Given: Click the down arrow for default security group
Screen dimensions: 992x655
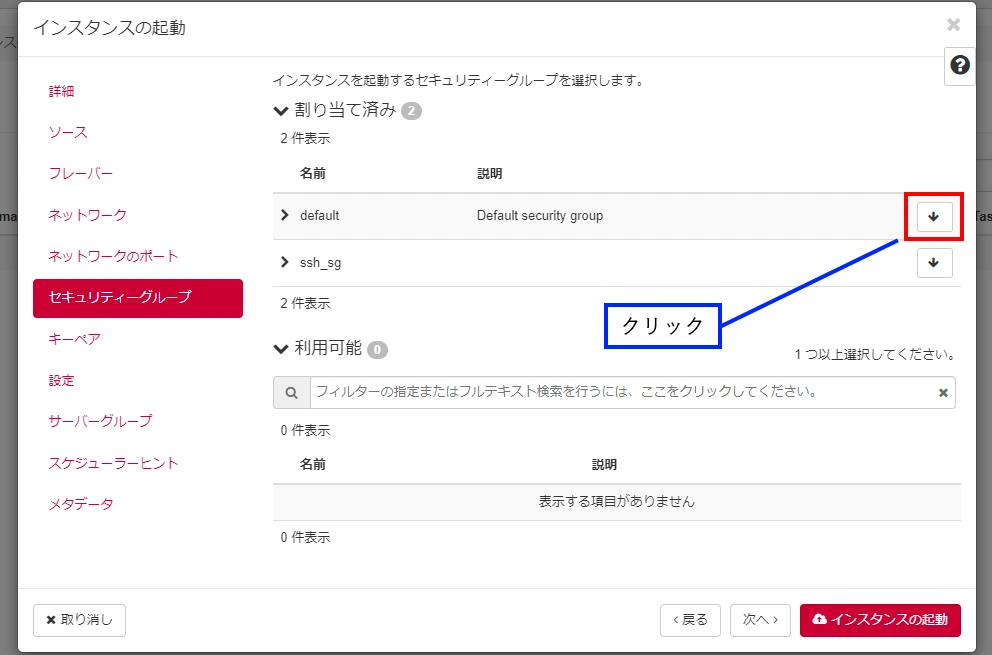Looking at the screenshot, I should point(934,216).
